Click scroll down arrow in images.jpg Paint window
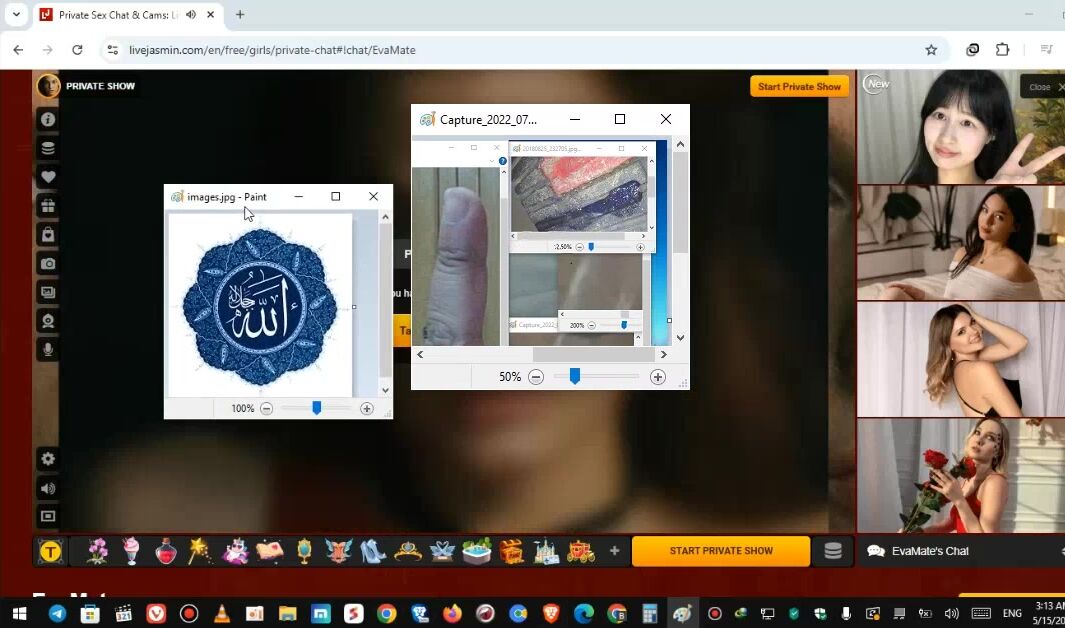The image size is (1065, 628). 385,390
